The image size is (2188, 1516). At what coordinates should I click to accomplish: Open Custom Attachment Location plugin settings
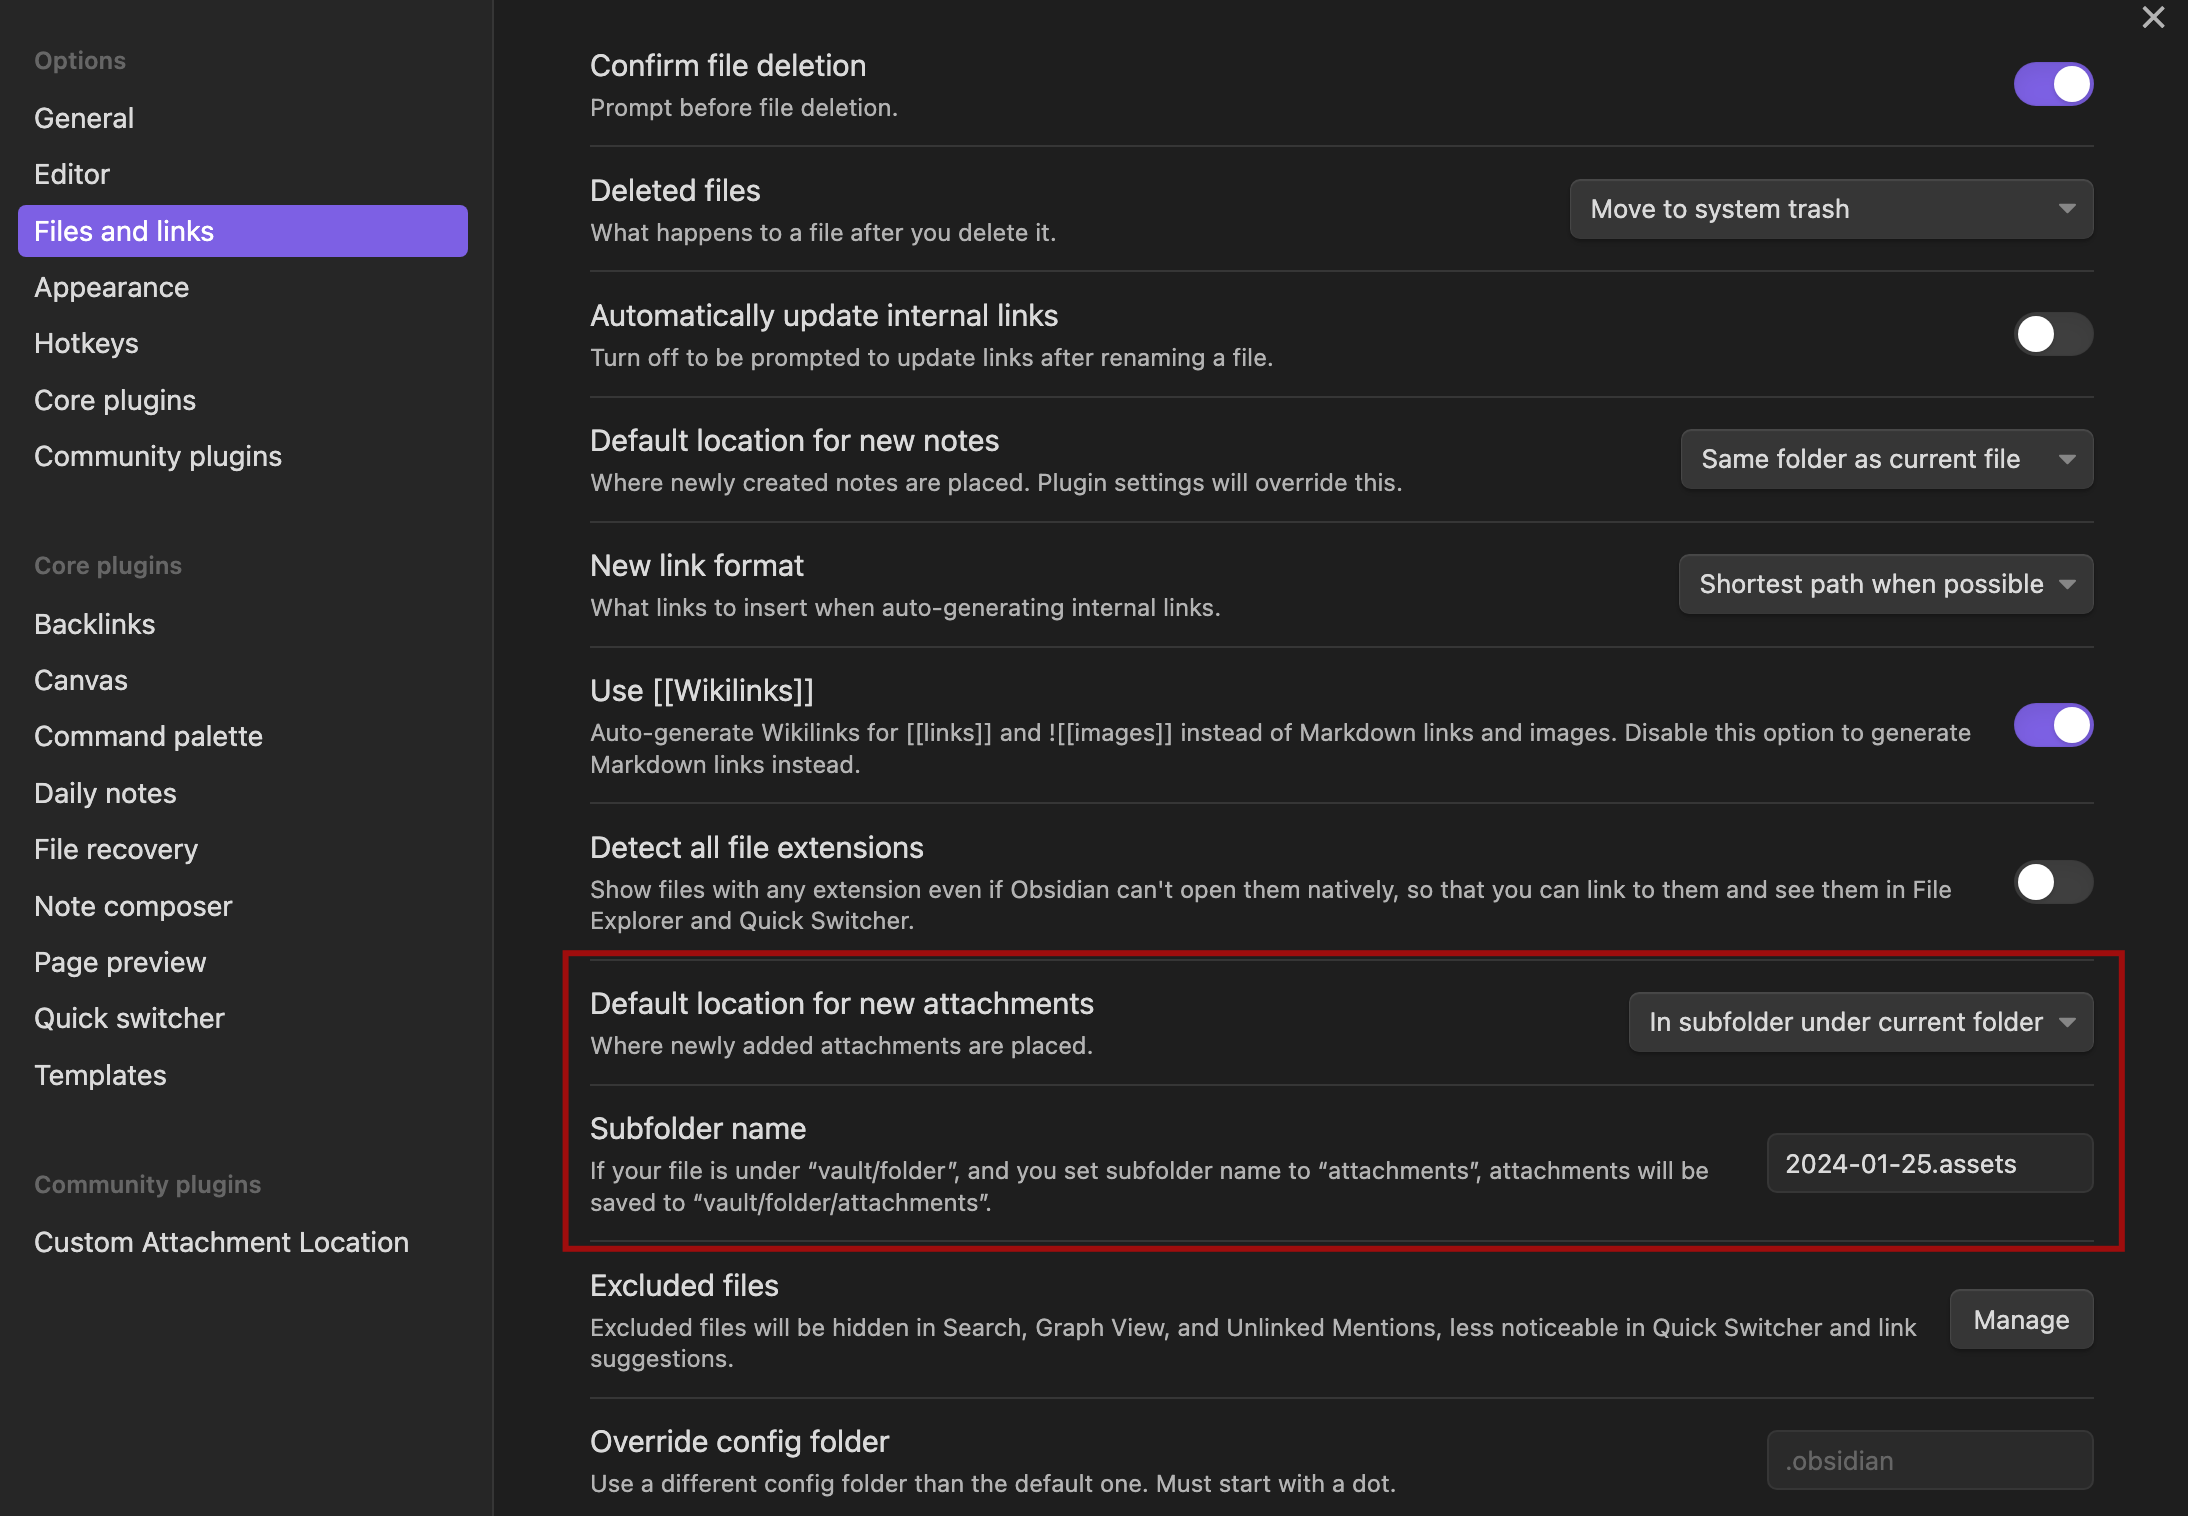click(x=221, y=1242)
